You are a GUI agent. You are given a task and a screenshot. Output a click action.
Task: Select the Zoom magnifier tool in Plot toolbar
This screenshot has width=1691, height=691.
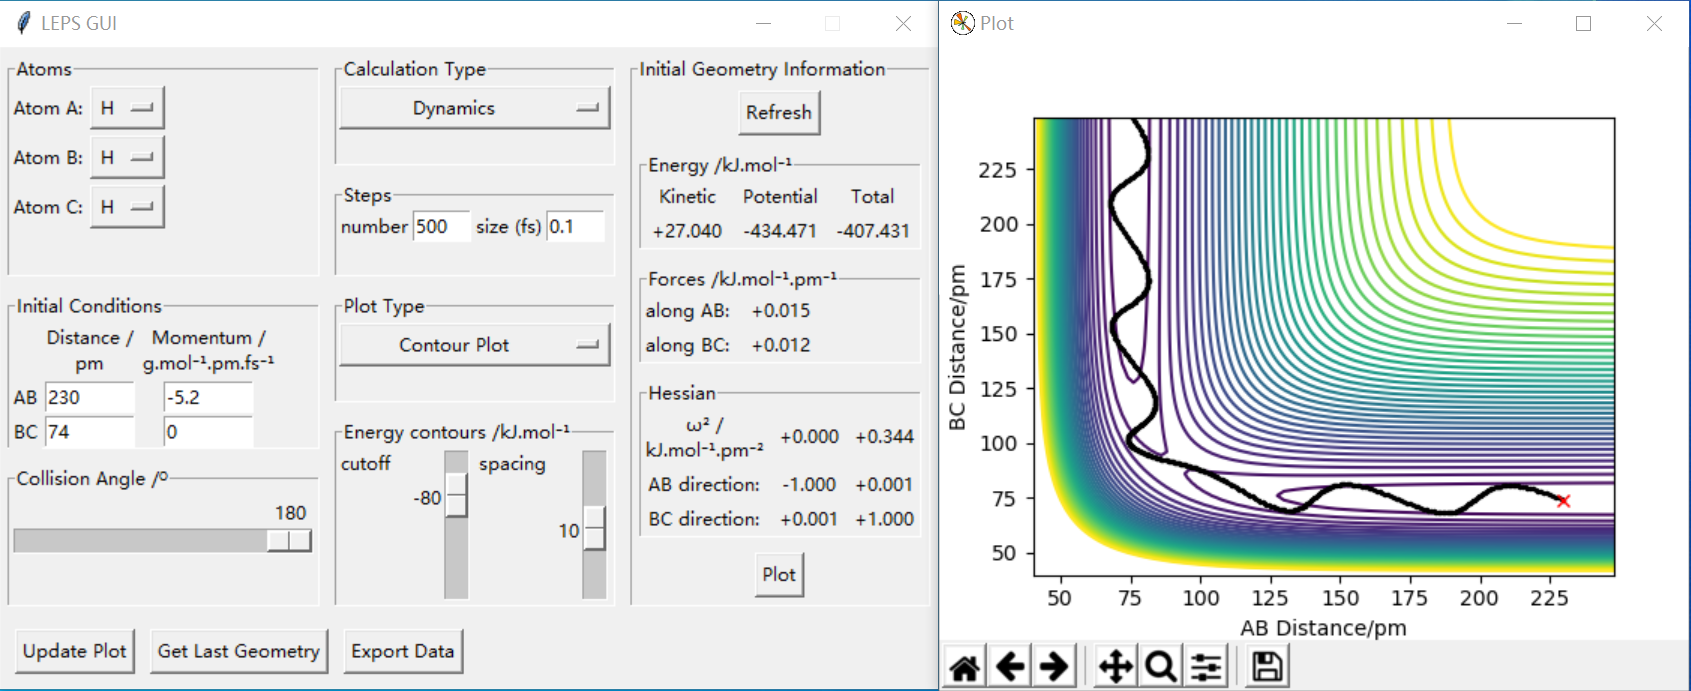pyautogui.click(x=1160, y=666)
